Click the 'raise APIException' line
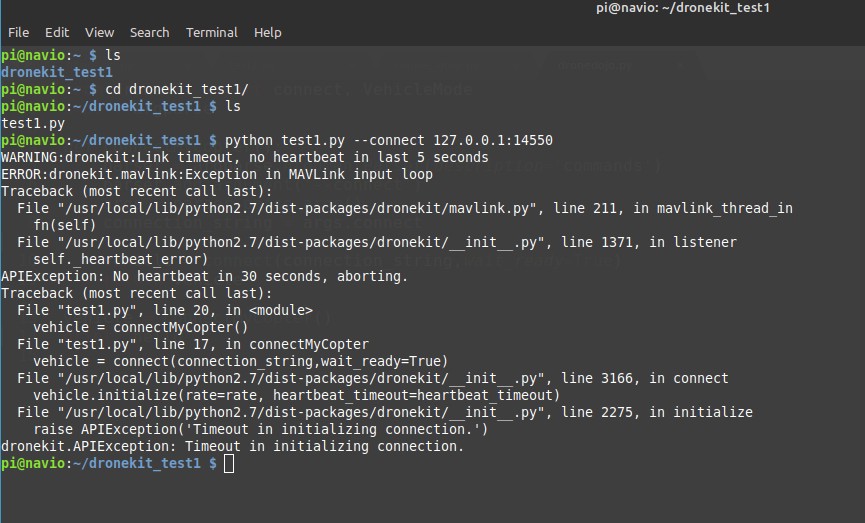 pyautogui.click(x=261, y=429)
